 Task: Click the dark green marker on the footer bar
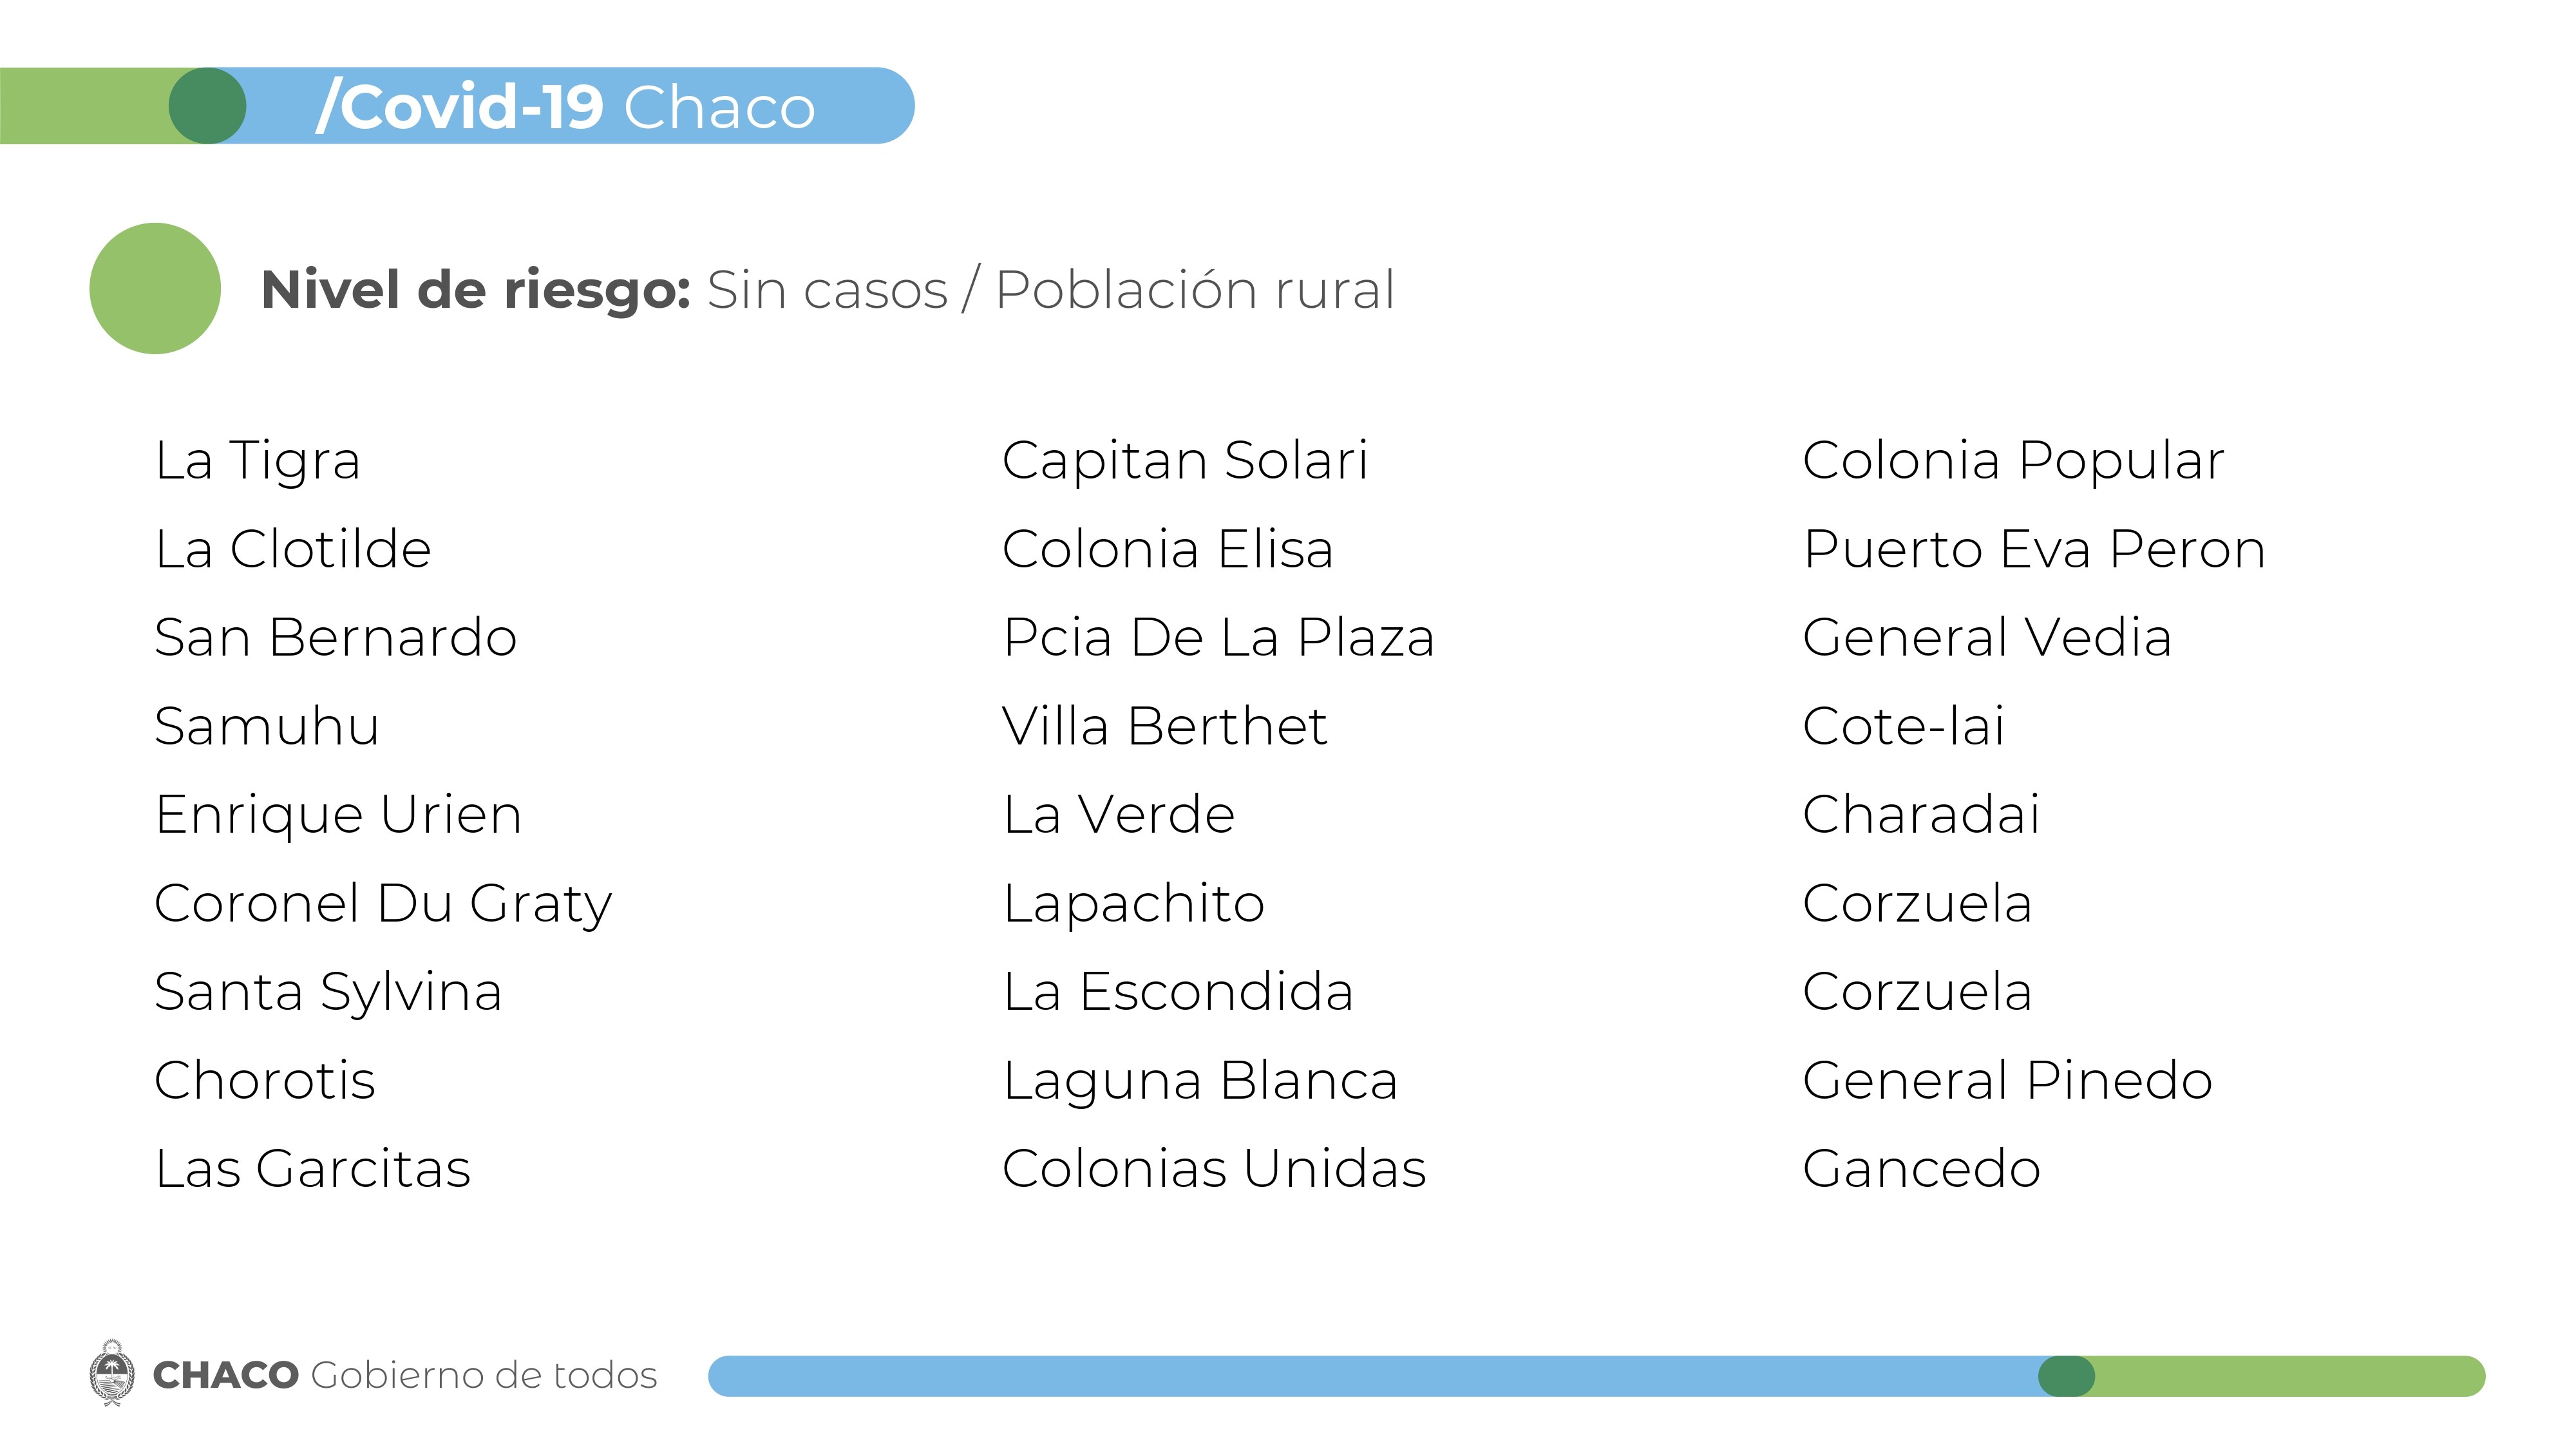(x=2066, y=1376)
